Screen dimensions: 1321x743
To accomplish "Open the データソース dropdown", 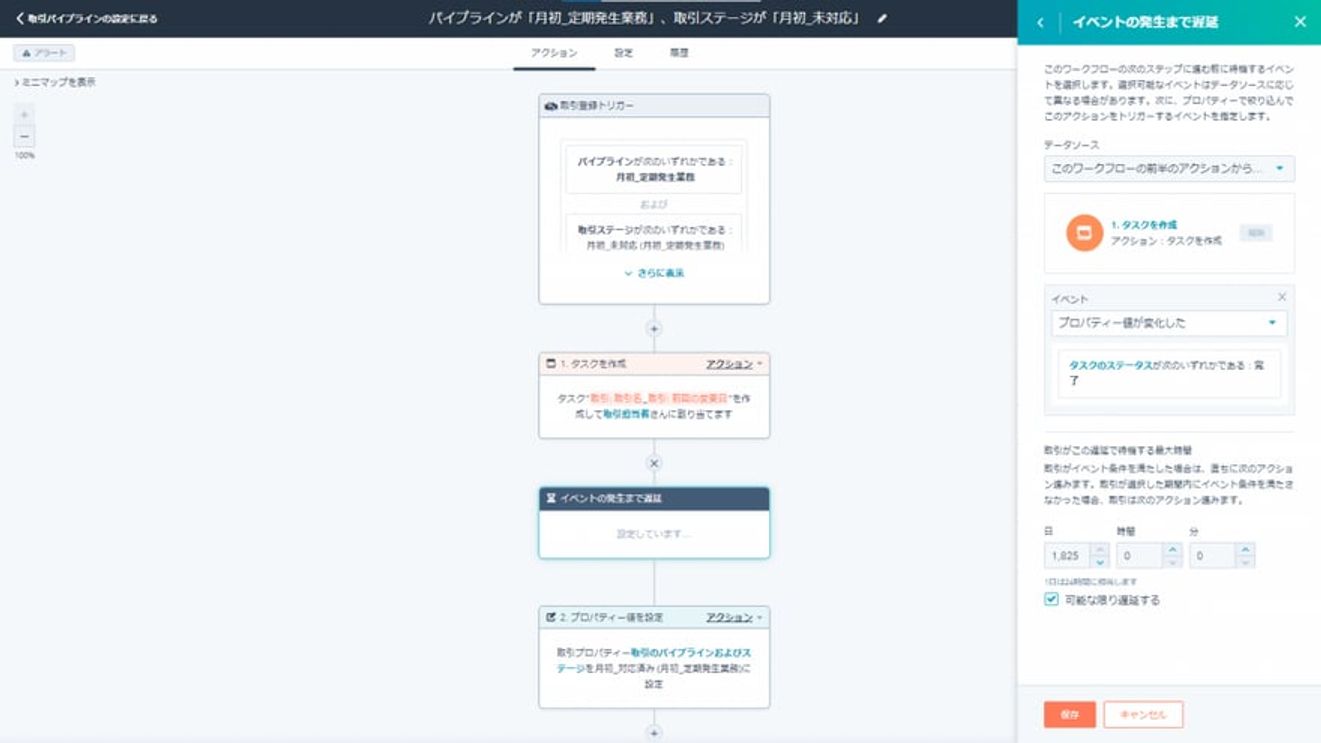I will (x=1169, y=168).
